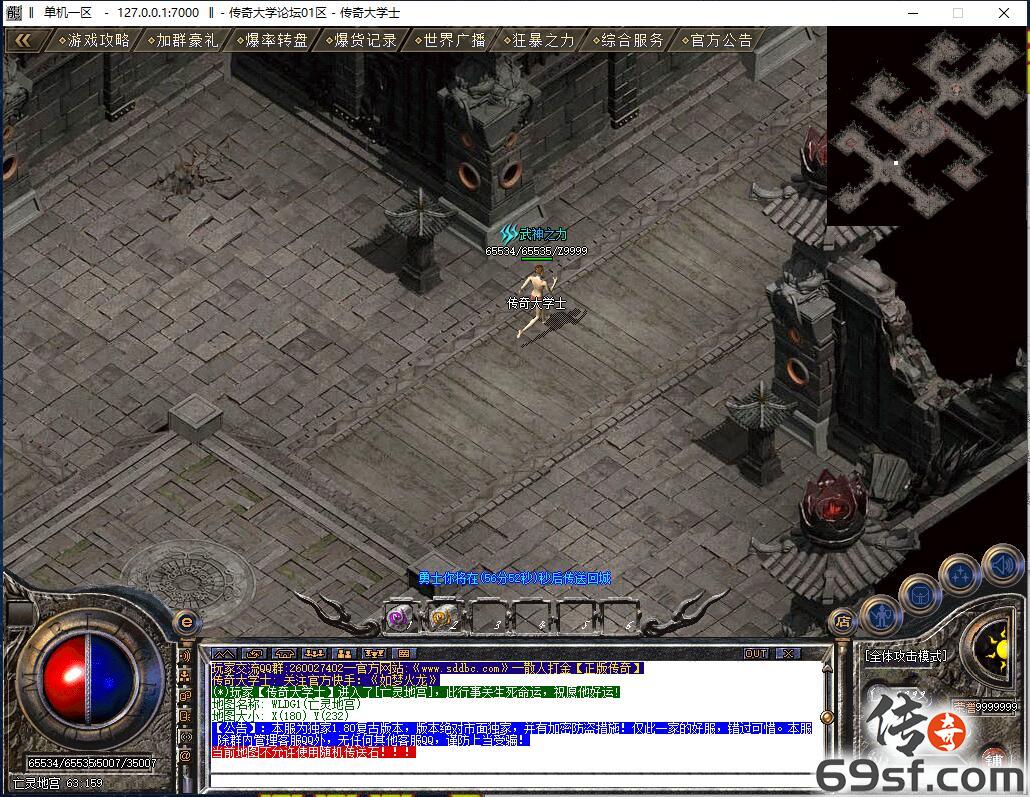Screen dimensions: 1030x797
Task: Click the 地图大小 X(180) Y(232) line
Action: [280, 715]
